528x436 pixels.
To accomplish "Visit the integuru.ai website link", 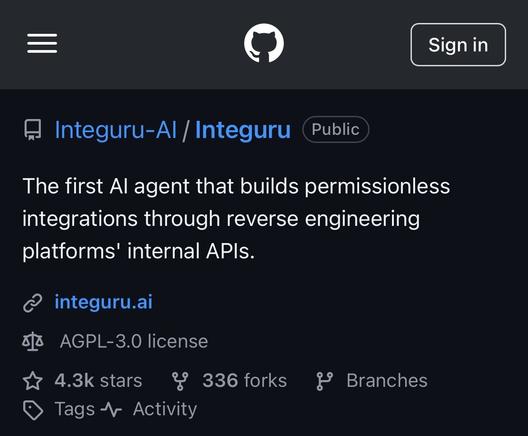I will click(104, 302).
